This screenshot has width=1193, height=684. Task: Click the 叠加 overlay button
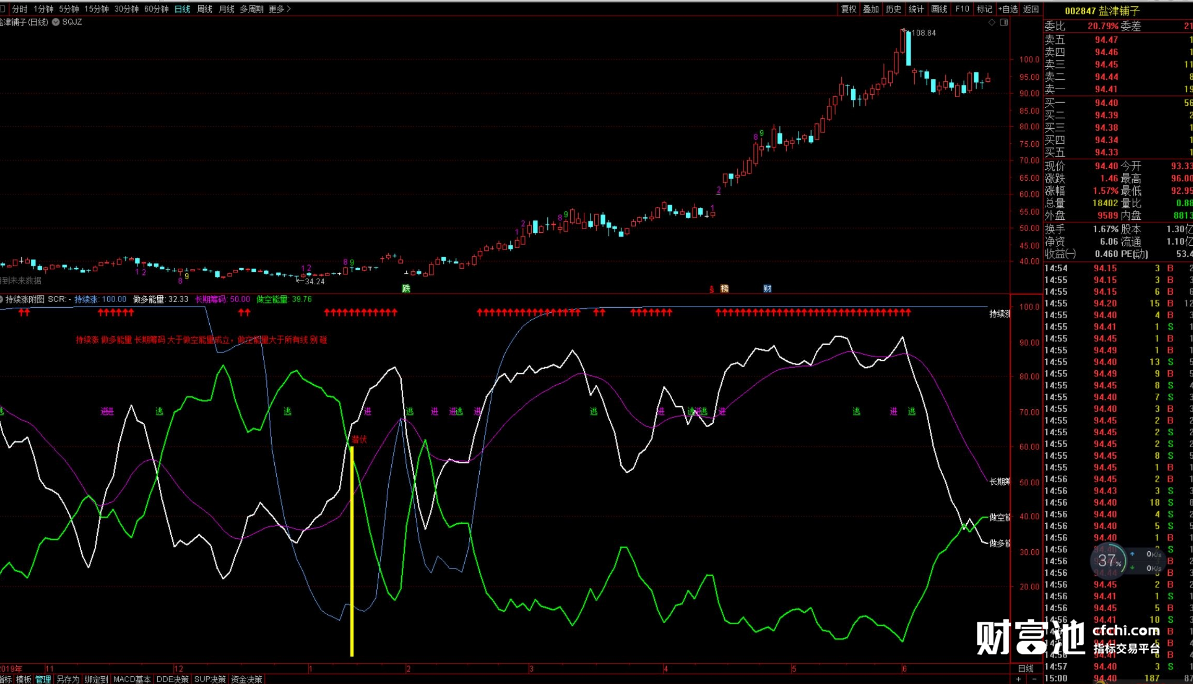(871, 9)
